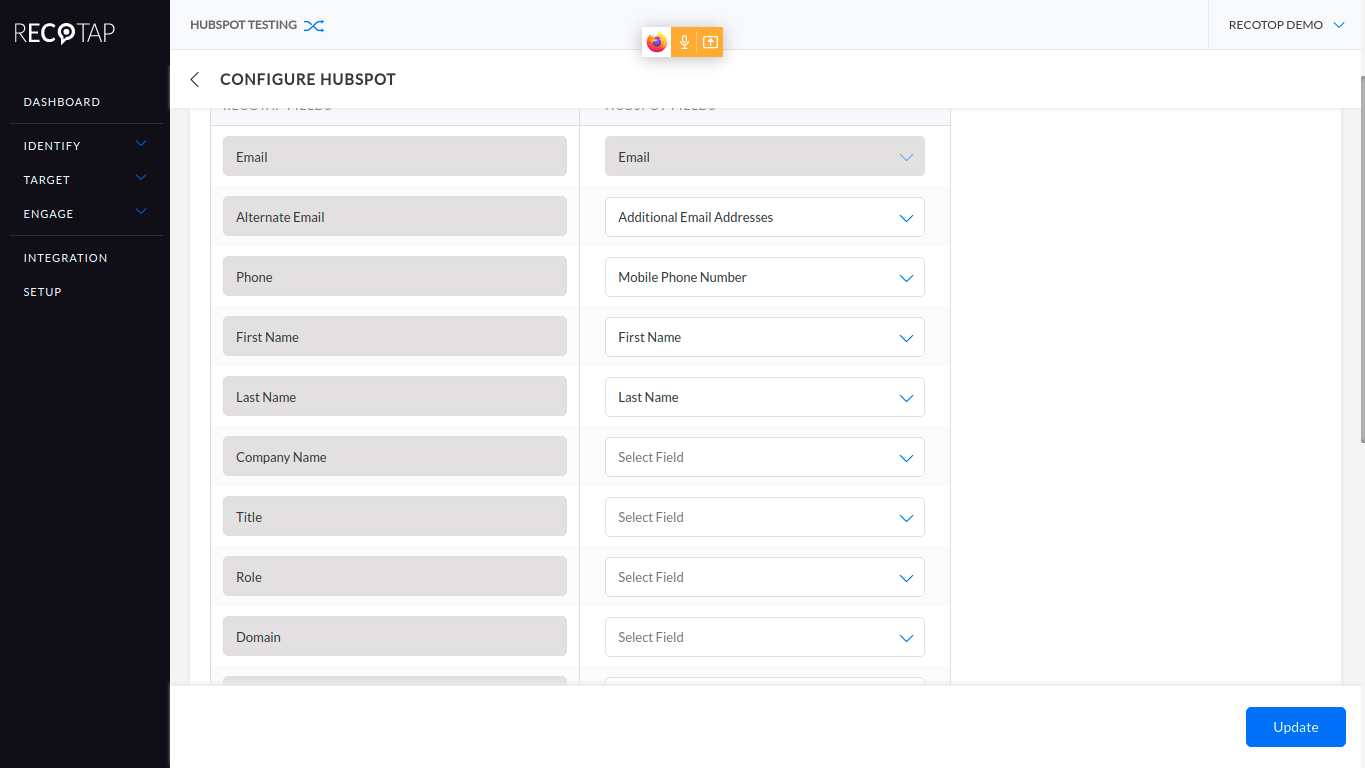The width and height of the screenshot is (1365, 768).
Task: Click the Firefox icon in the top banner
Action: tap(657, 42)
